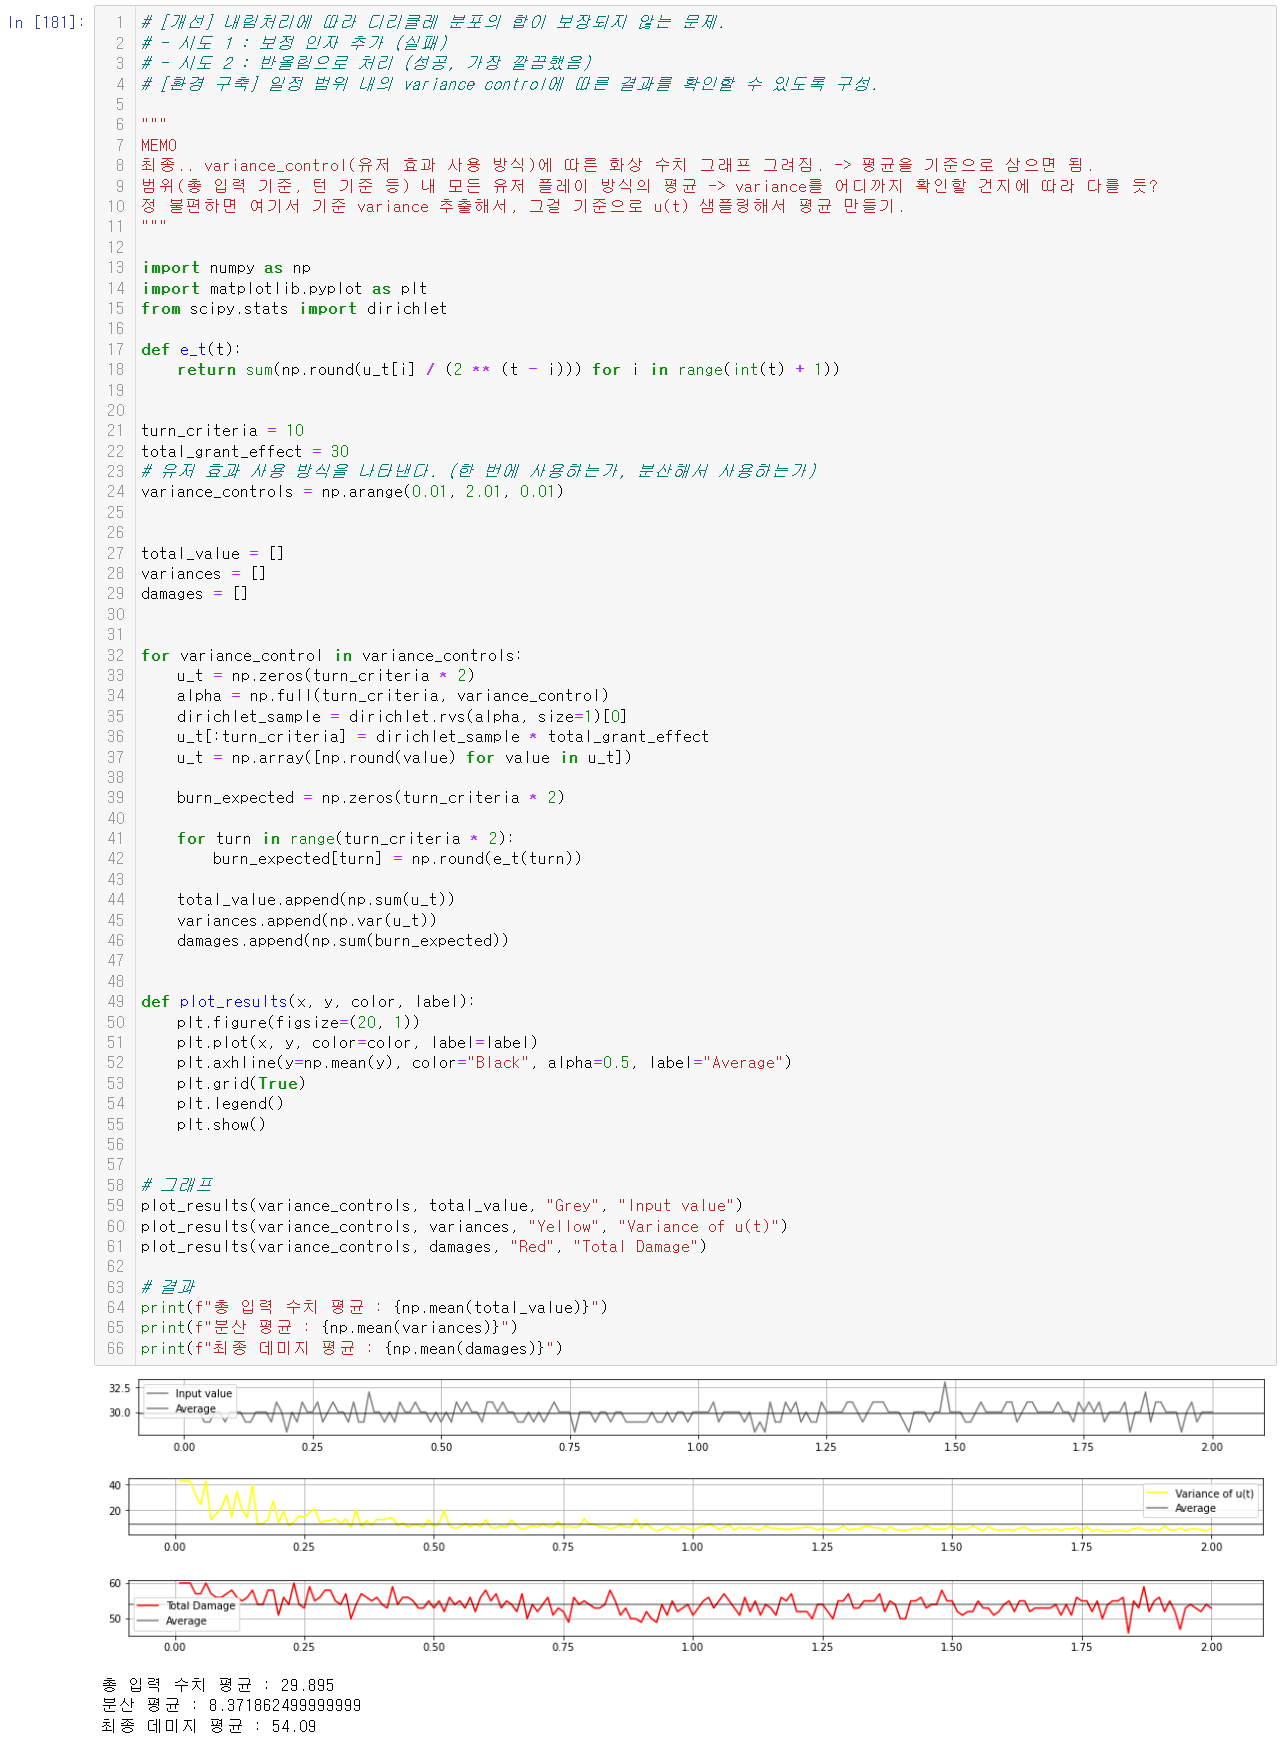The width and height of the screenshot is (1285, 1747).
Task: Click the print line with np.mean(damages)
Action: pos(352,1349)
